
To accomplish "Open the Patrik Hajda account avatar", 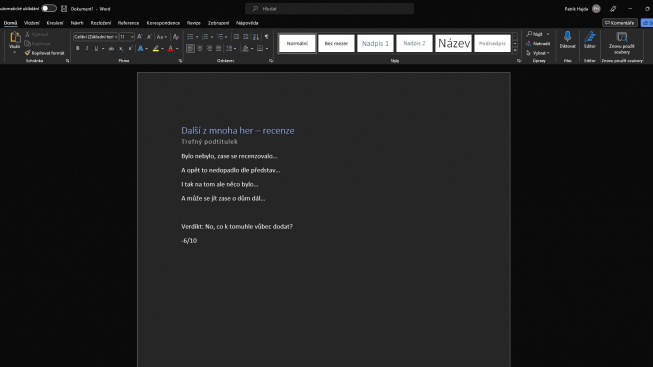I will (596, 8).
